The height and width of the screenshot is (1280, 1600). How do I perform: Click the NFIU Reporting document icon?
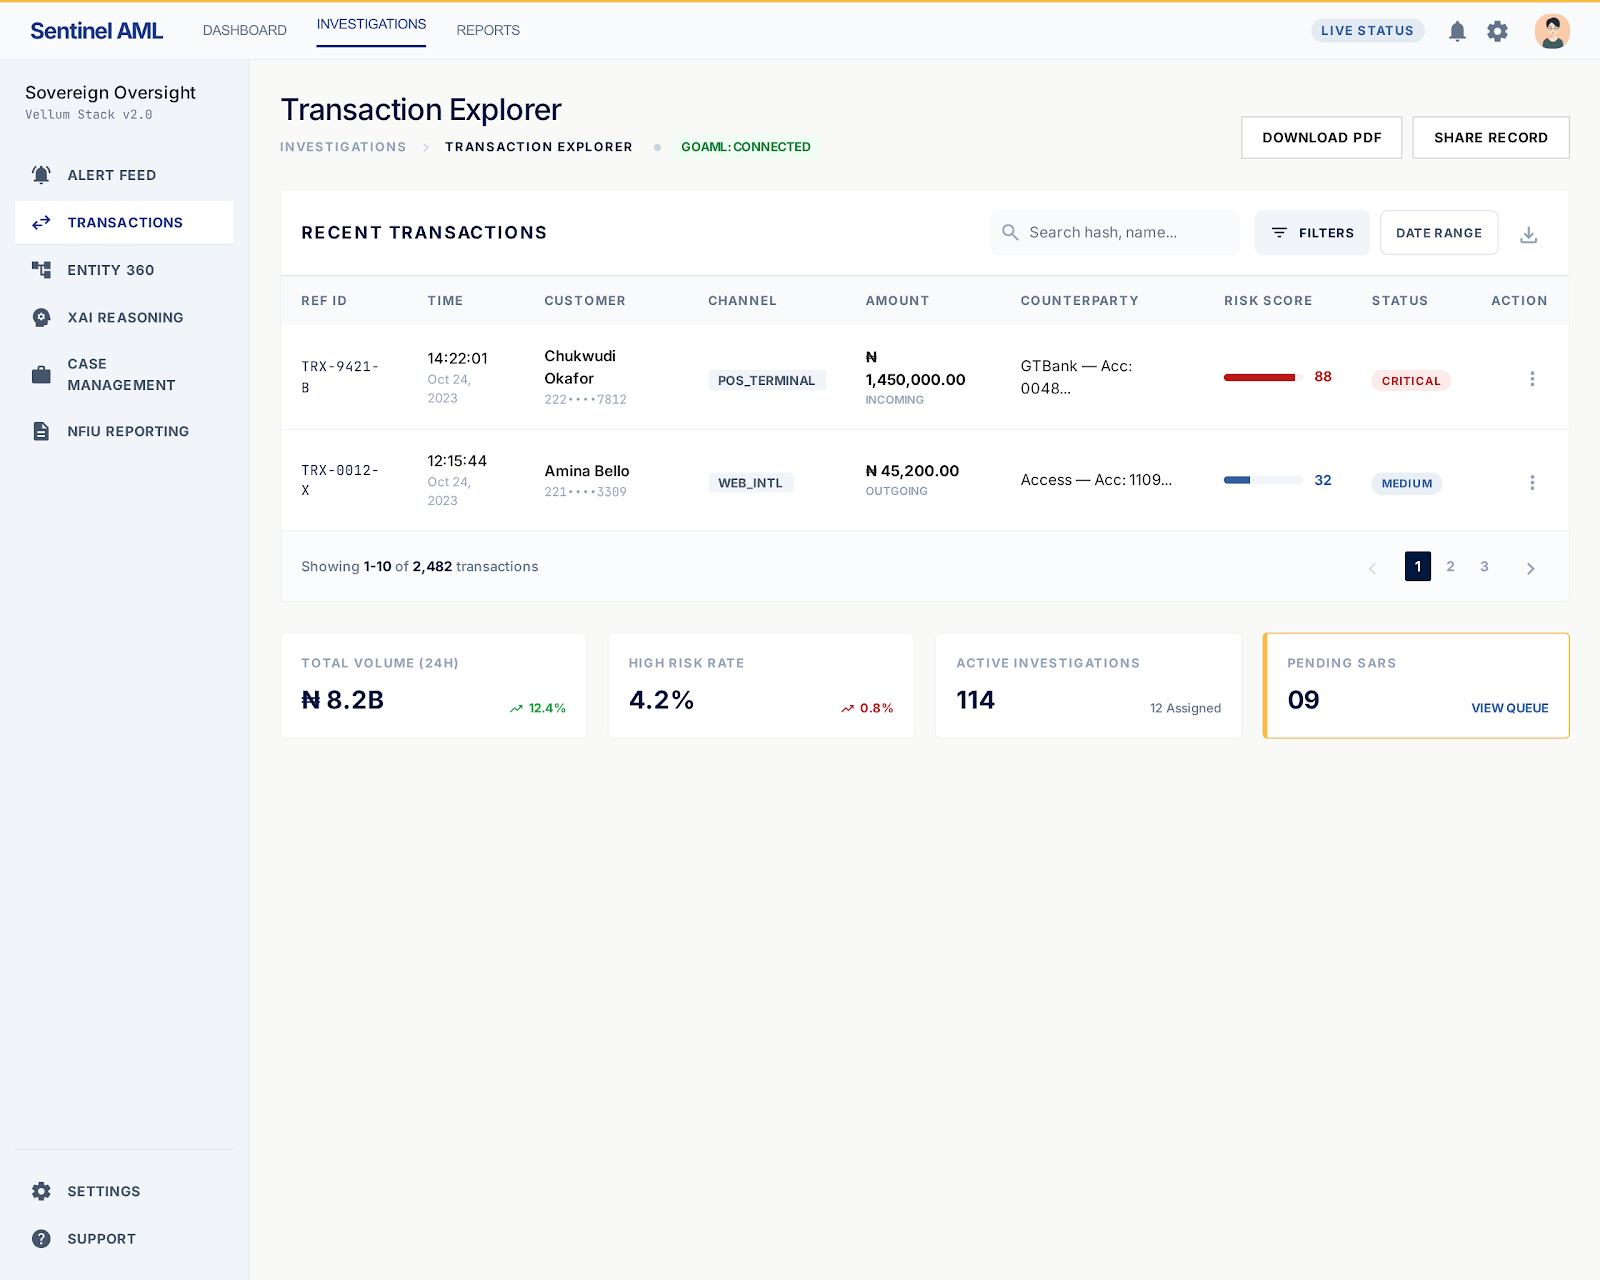[x=41, y=431]
